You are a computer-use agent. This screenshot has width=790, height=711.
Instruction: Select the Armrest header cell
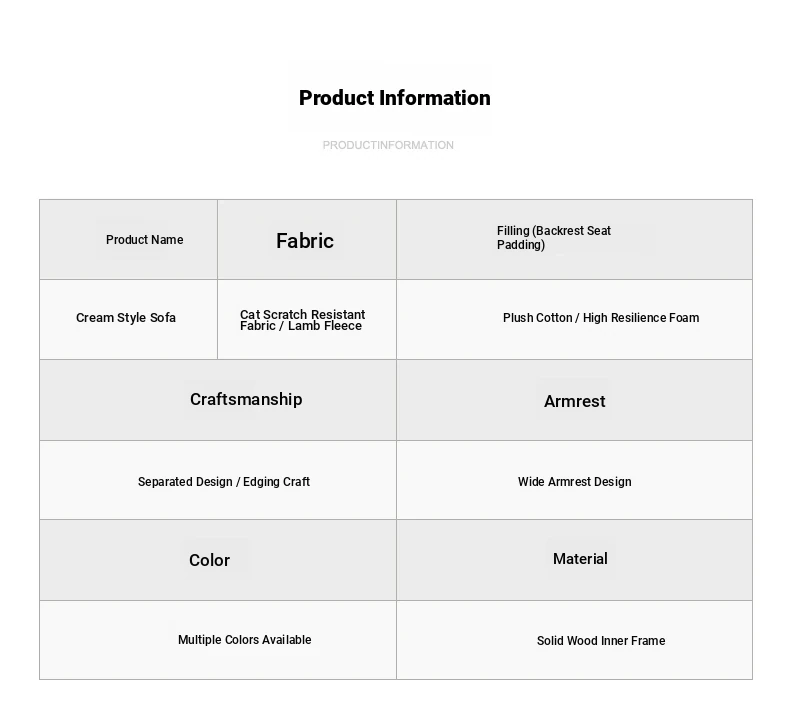coord(574,400)
